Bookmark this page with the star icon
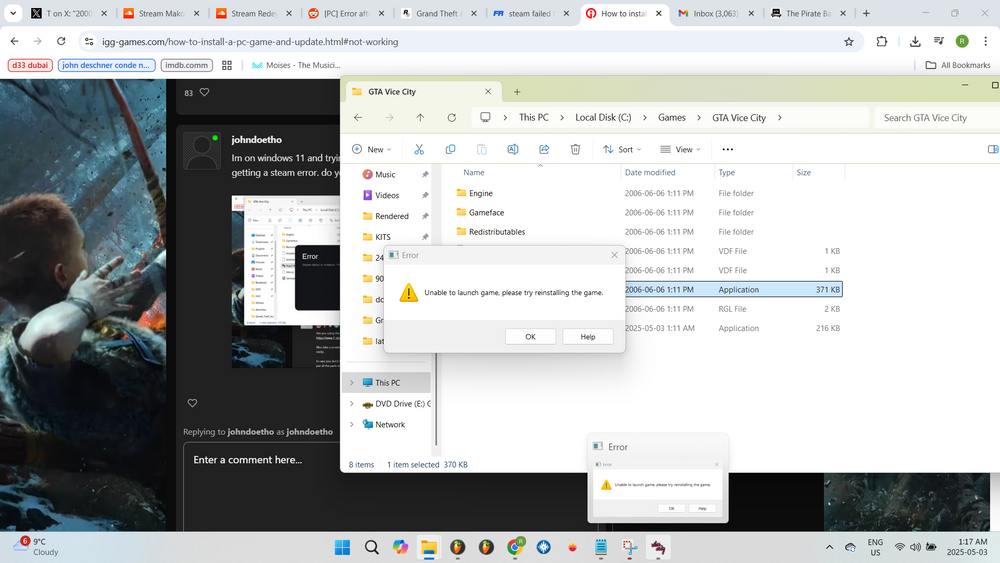The height and width of the screenshot is (563, 1000). click(x=849, y=41)
